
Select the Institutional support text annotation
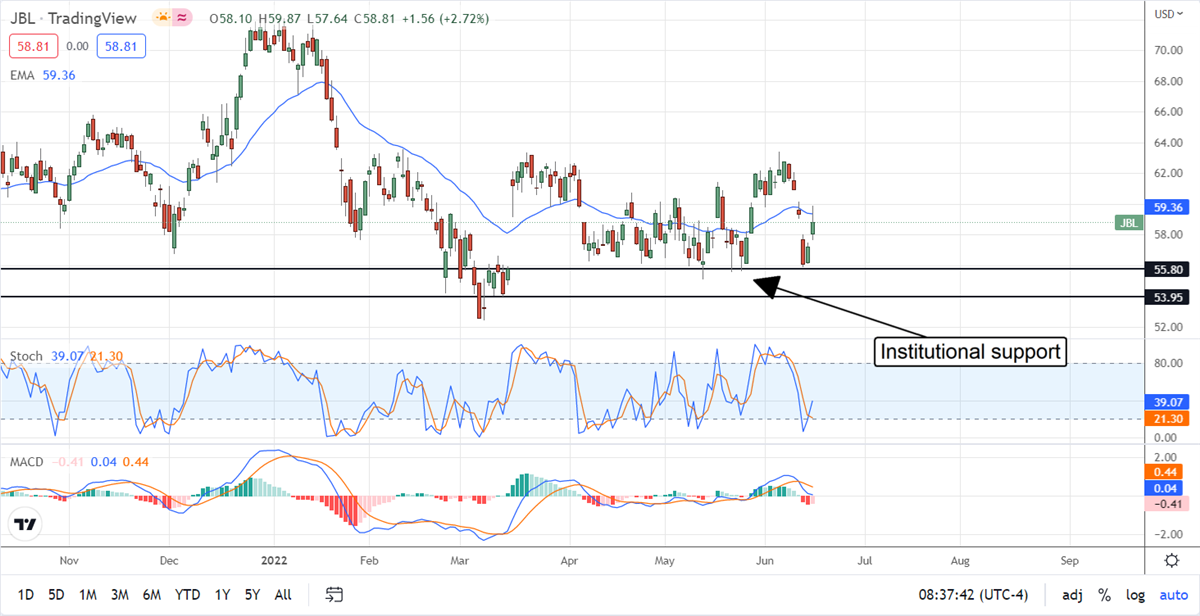[x=970, y=352]
